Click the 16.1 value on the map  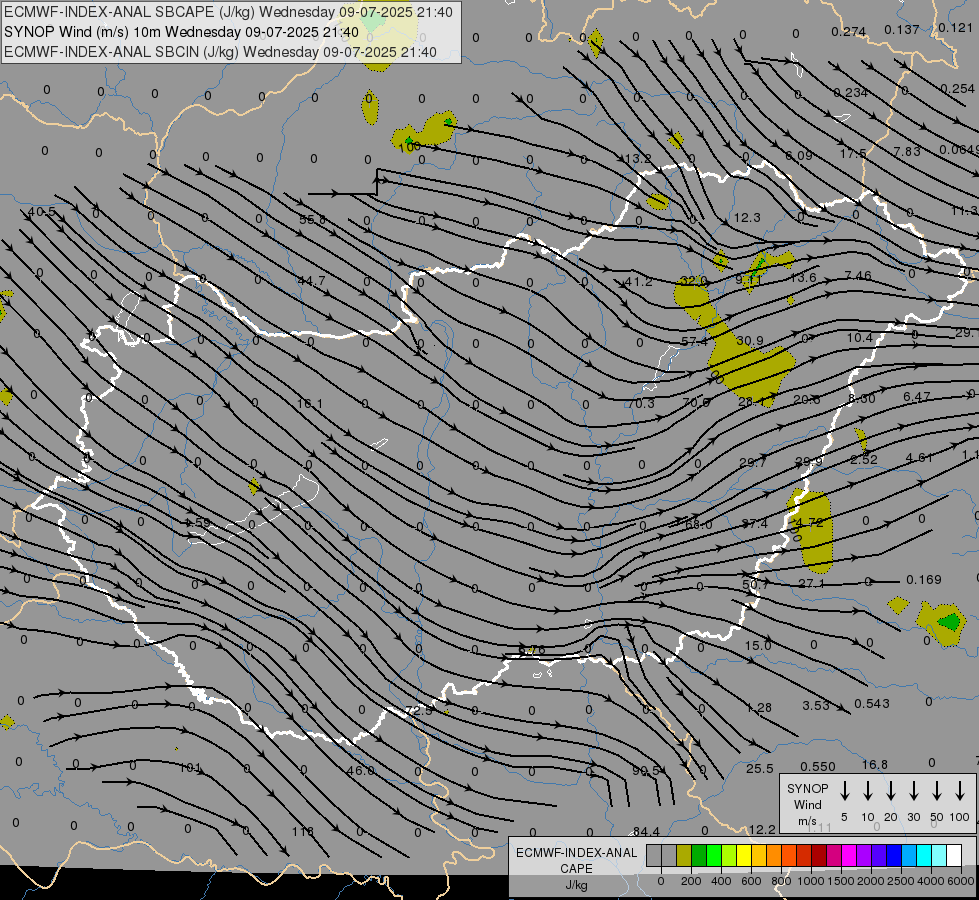click(x=310, y=403)
